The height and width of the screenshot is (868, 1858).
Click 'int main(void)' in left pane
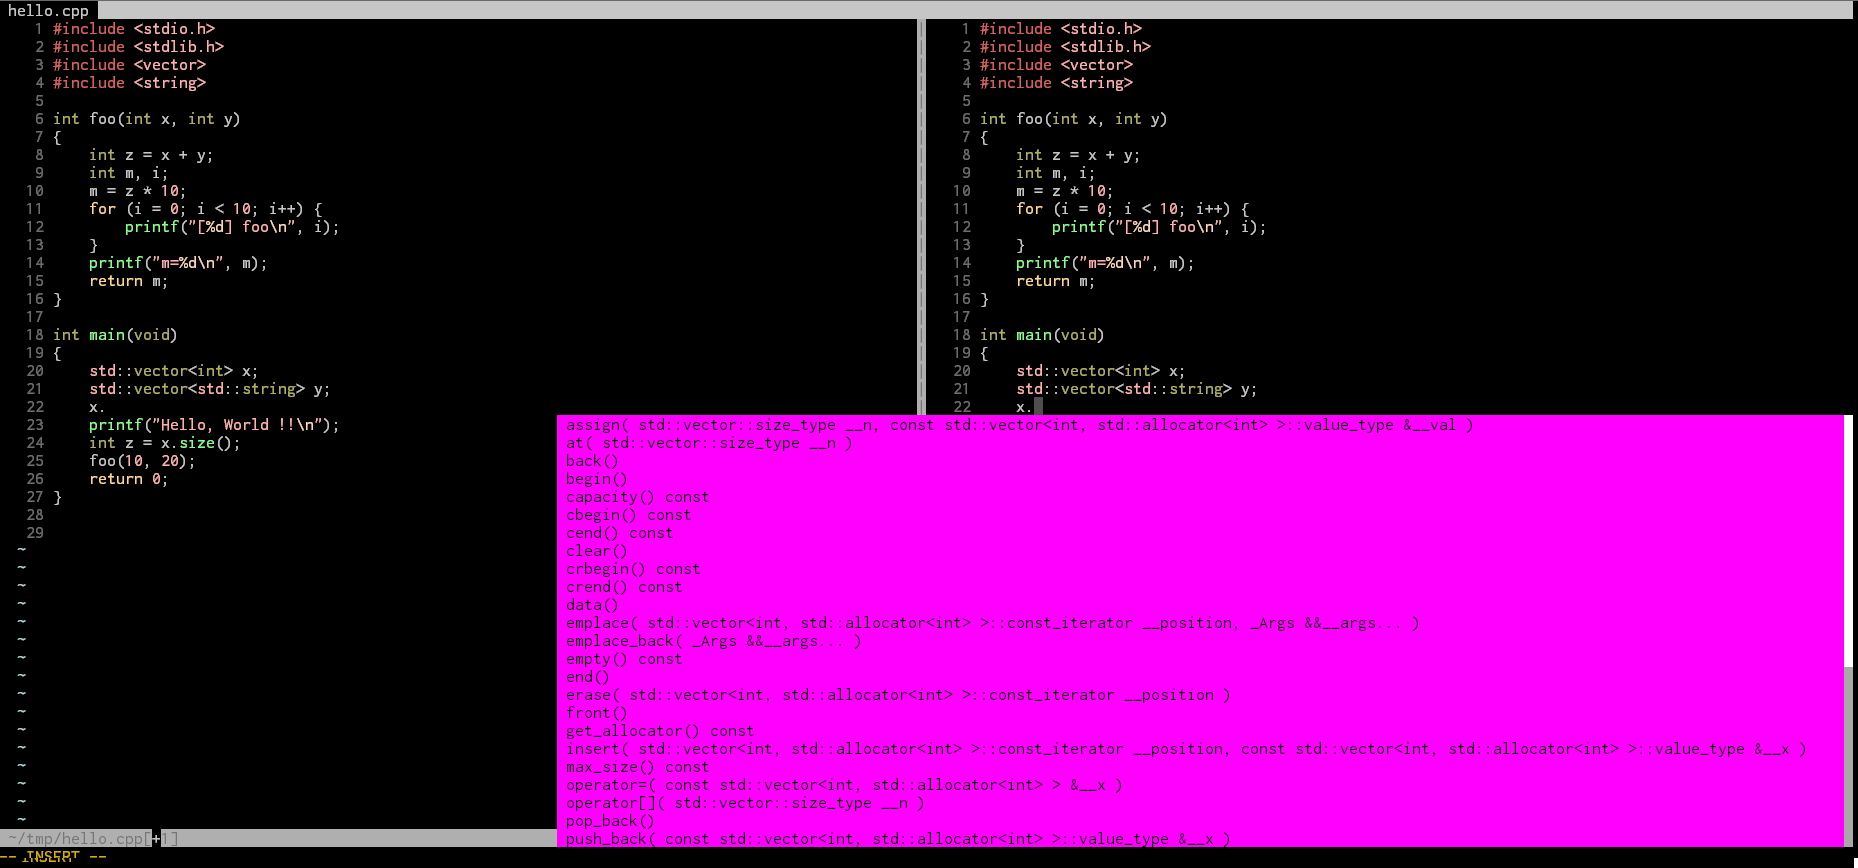(x=115, y=335)
